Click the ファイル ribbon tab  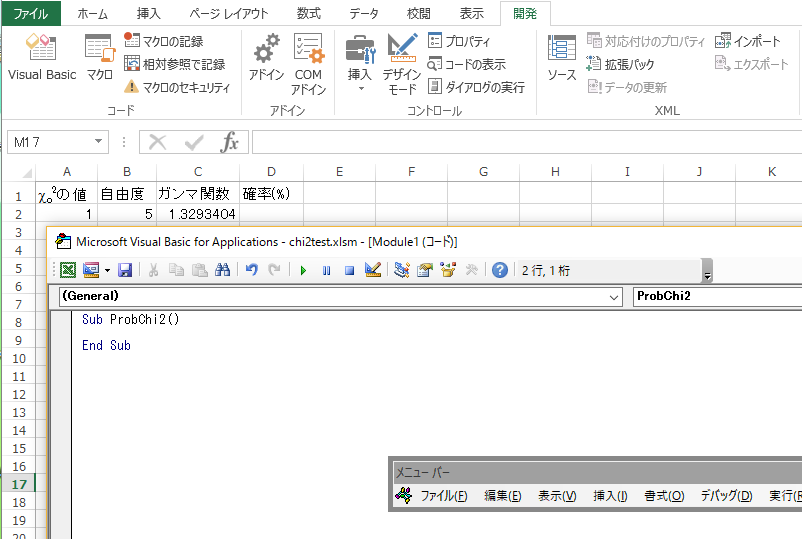tap(31, 13)
